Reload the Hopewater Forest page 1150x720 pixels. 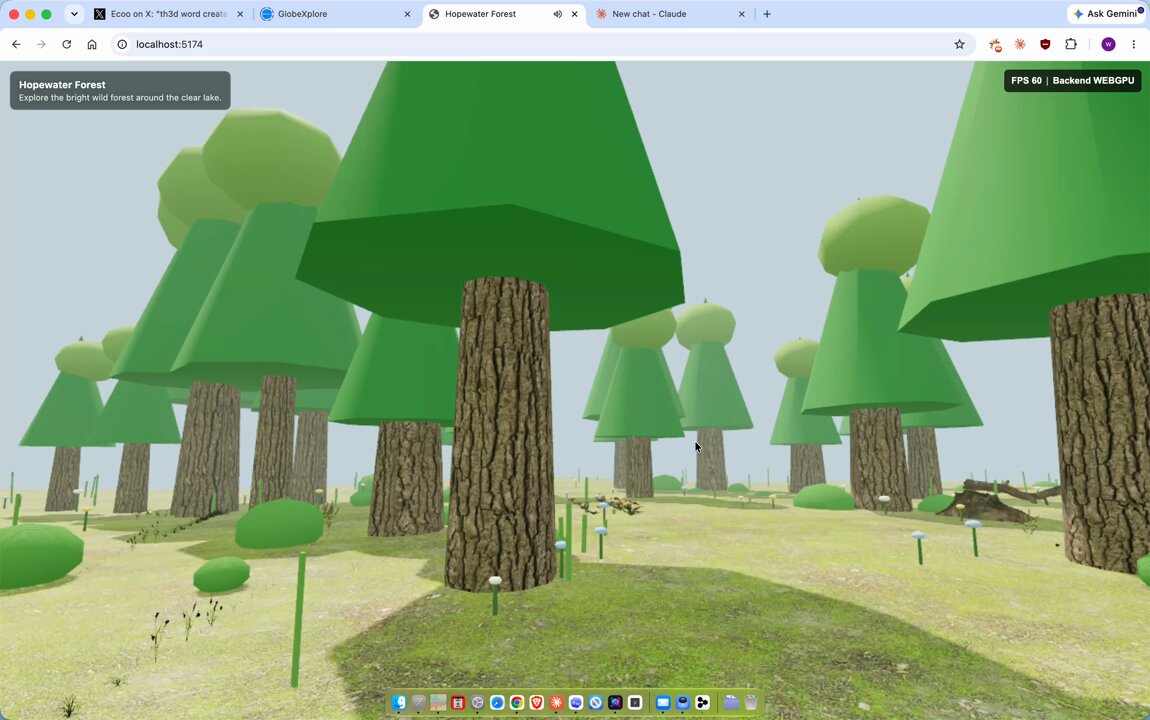tap(67, 45)
